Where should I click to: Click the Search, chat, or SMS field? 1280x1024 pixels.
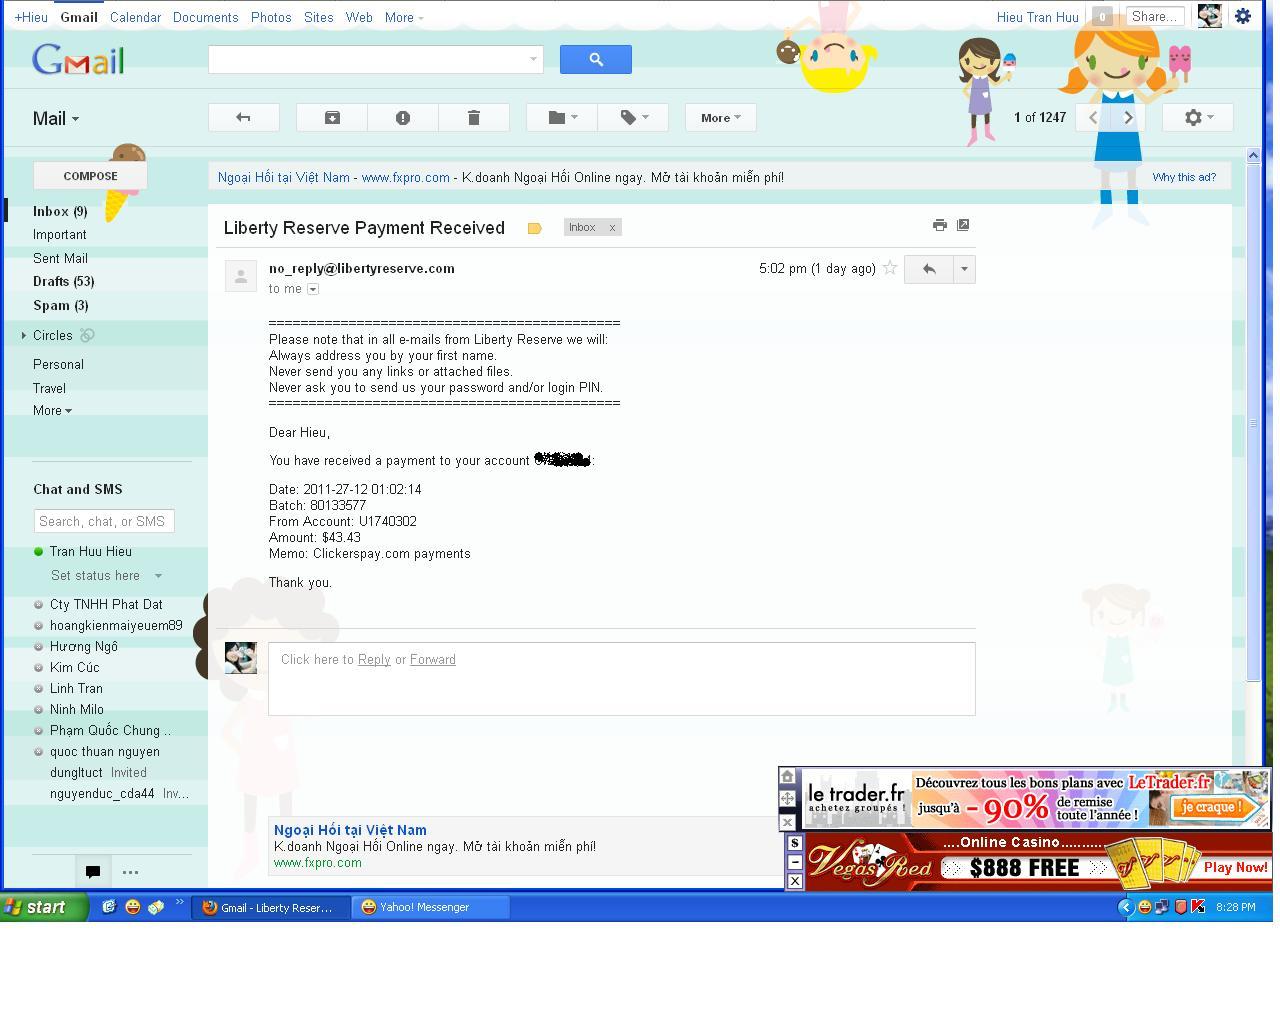(104, 521)
